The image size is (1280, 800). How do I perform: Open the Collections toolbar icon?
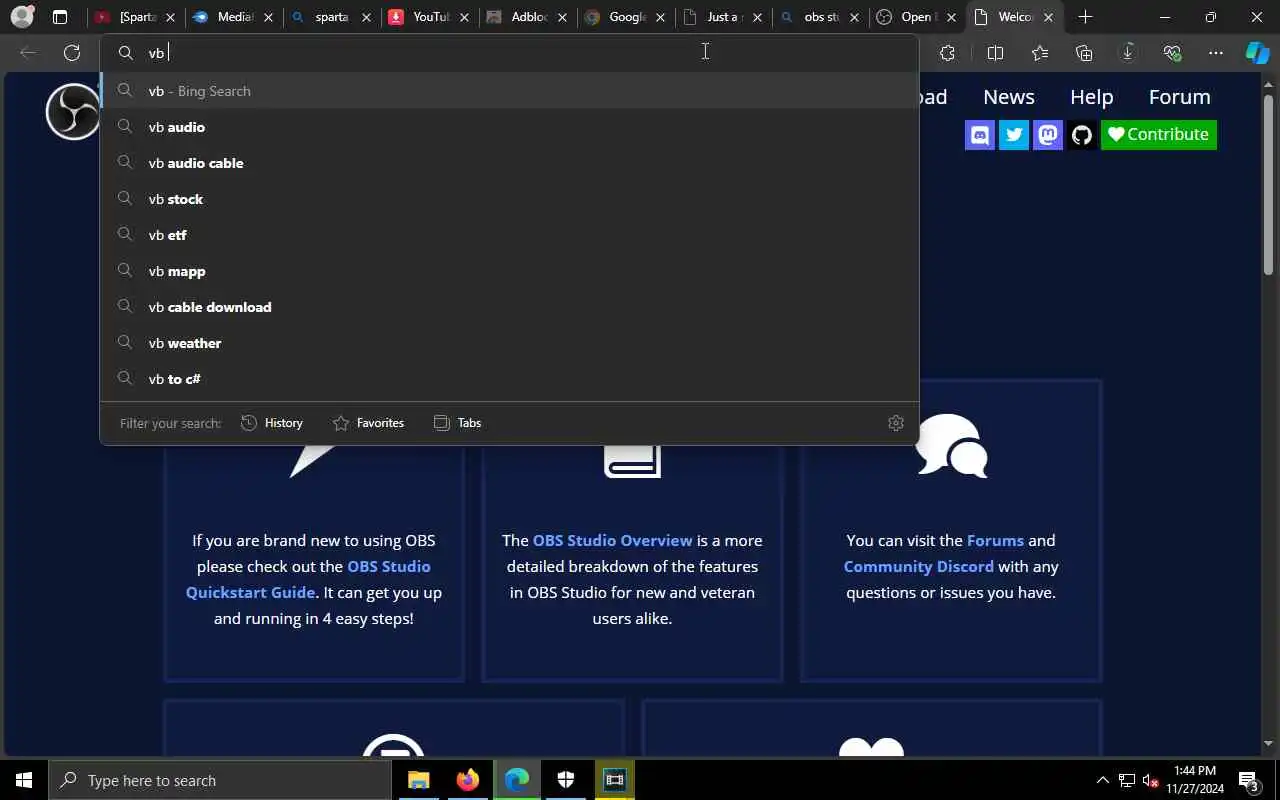(x=1084, y=53)
